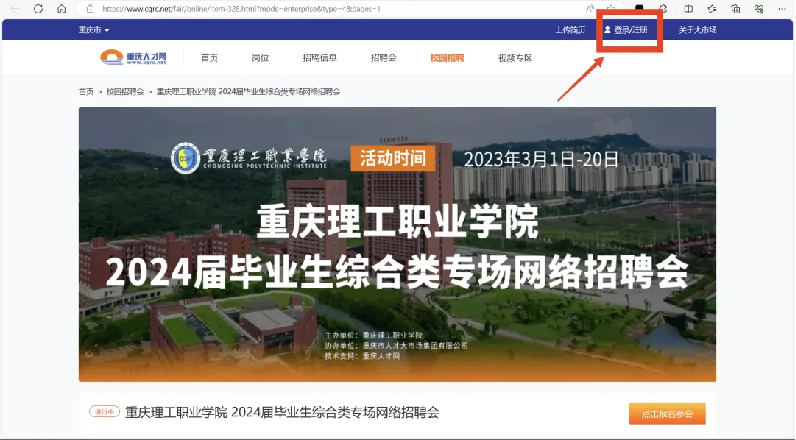The width and height of the screenshot is (796, 440).
Task: Go to the browser home page icon
Action: (61, 7)
